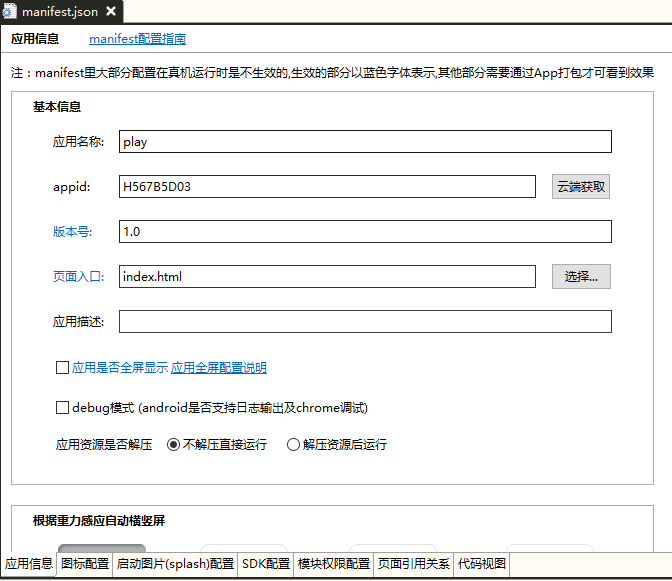The width and height of the screenshot is (672, 581).
Task: Open the 模块权限配置 tab
Action: coord(334,563)
